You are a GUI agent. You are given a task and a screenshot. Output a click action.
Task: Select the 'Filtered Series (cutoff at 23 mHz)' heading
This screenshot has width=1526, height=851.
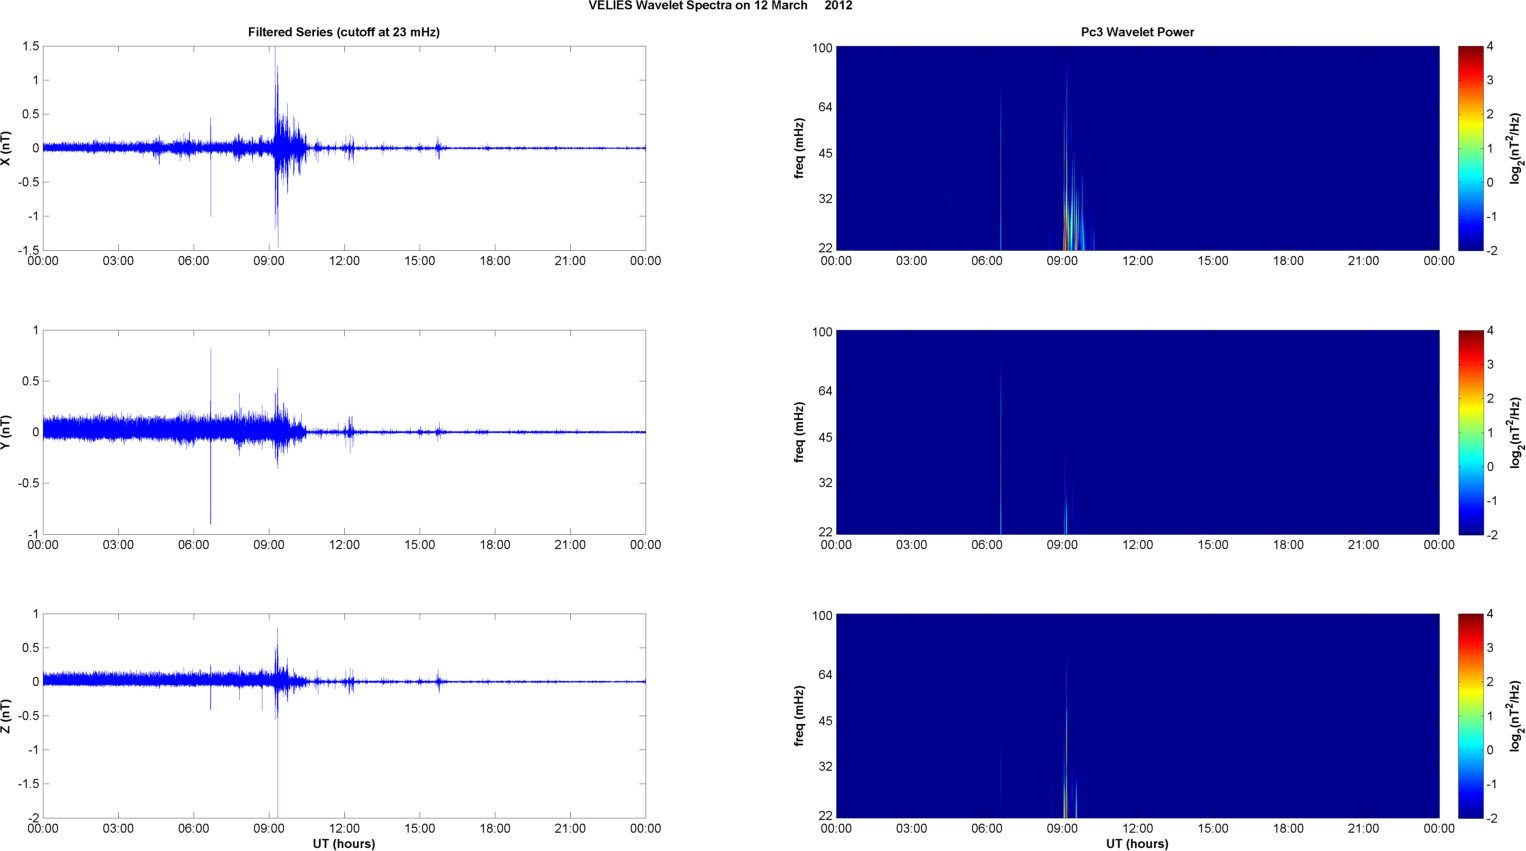[344, 32]
